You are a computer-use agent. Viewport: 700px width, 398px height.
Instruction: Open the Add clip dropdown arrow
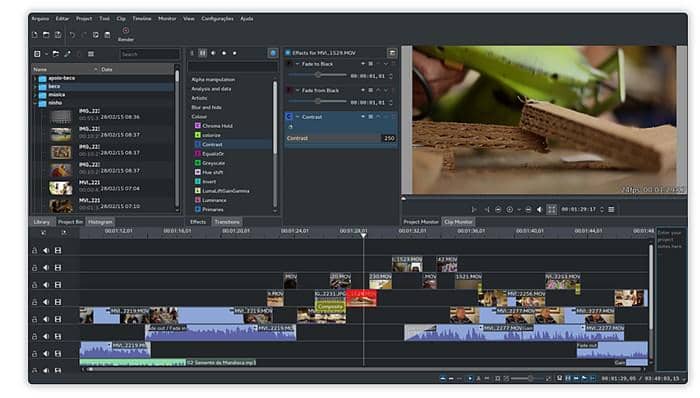tap(46, 54)
